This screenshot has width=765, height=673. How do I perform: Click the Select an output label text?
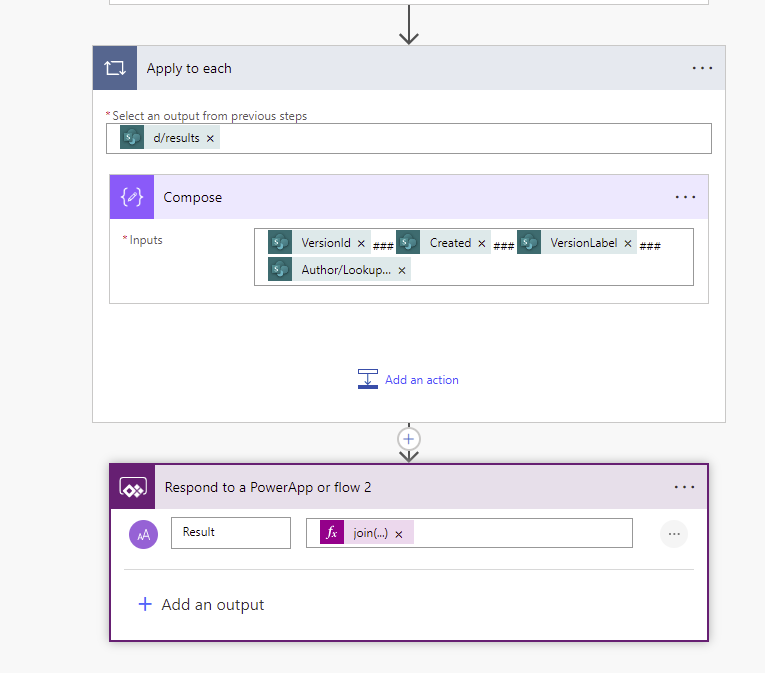pos(209,116)
